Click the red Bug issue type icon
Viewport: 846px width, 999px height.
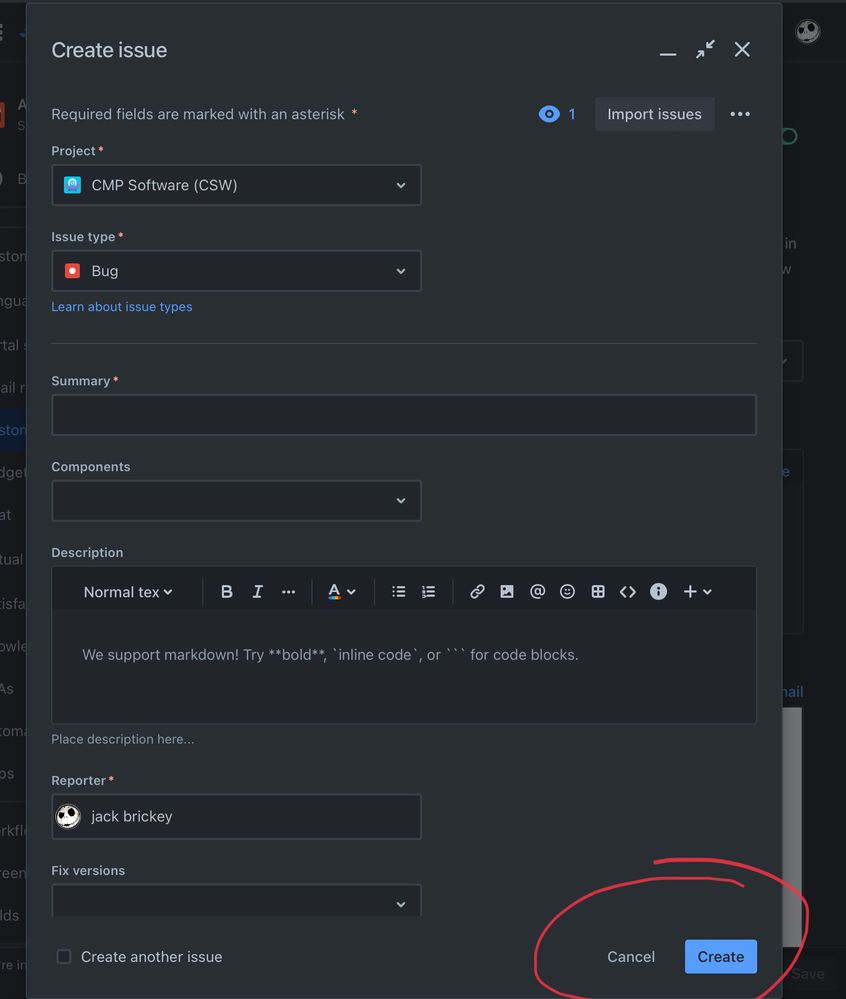point(73,271)
